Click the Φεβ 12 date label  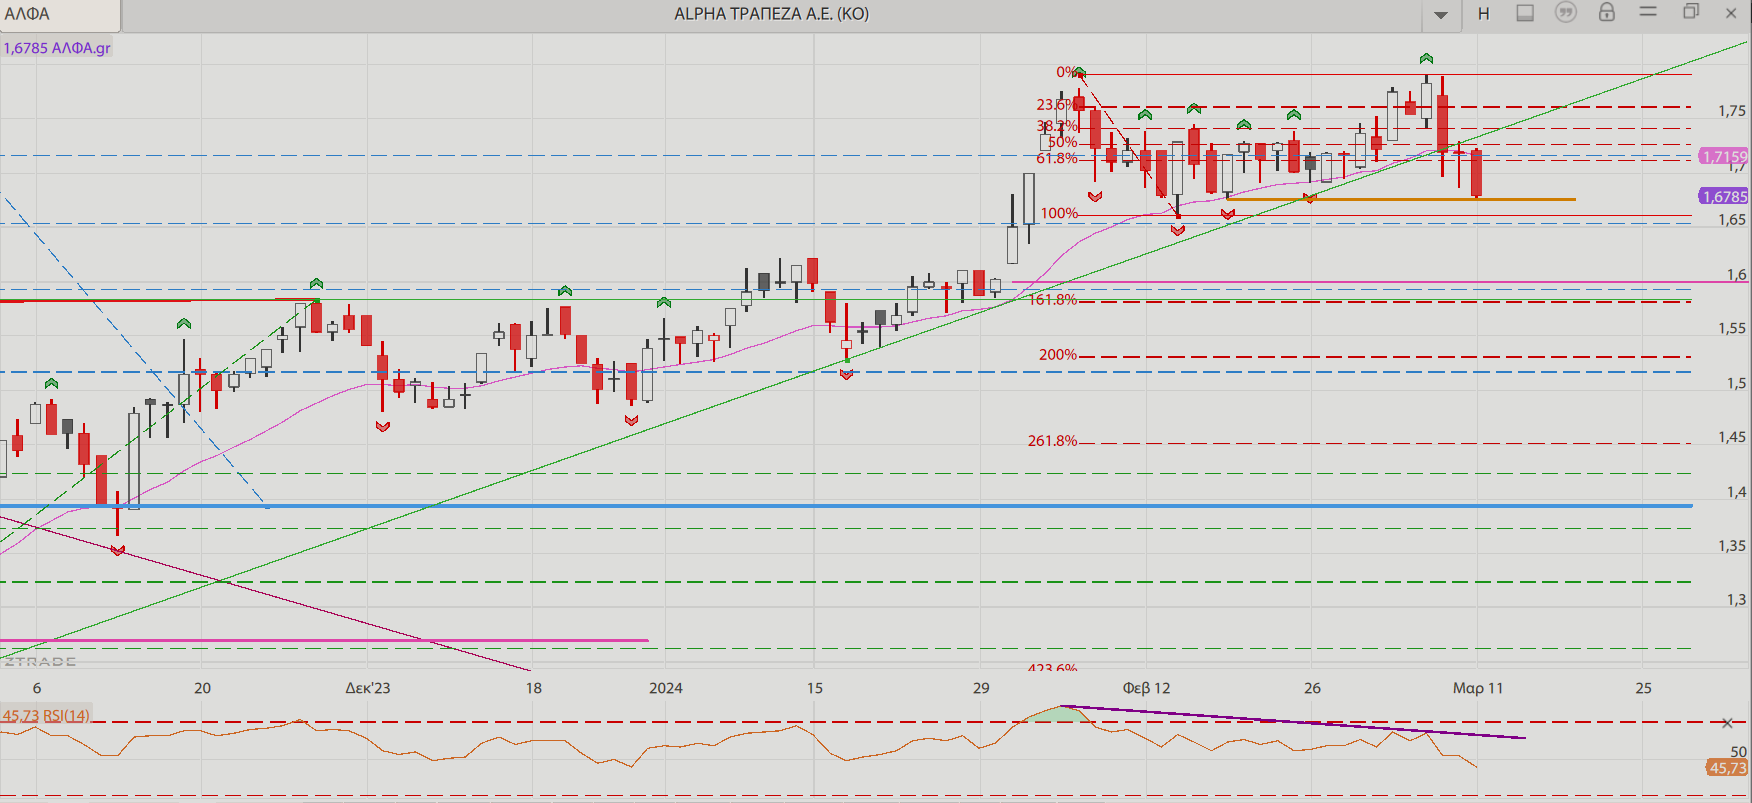(1146, 688)
